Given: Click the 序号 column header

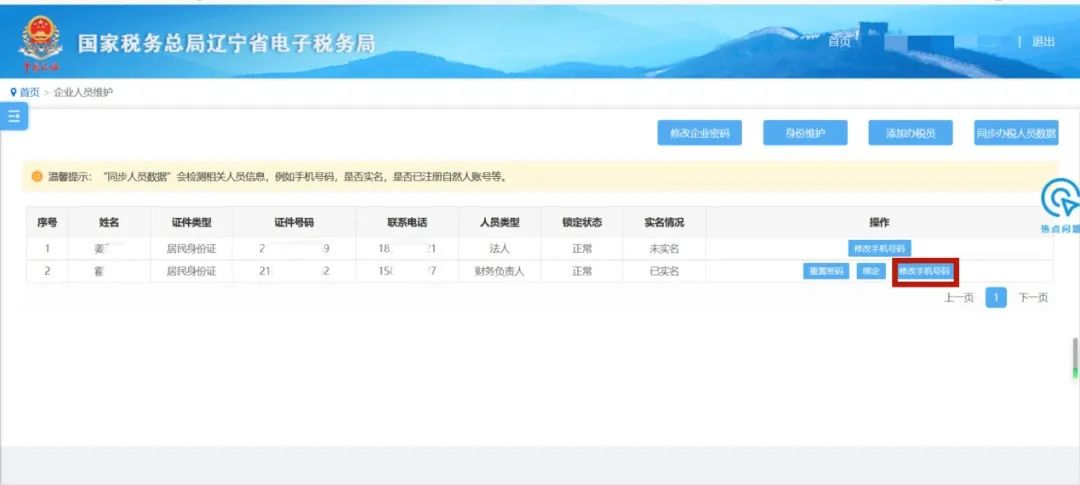Looking at the screenshot, I should [47, 223].
